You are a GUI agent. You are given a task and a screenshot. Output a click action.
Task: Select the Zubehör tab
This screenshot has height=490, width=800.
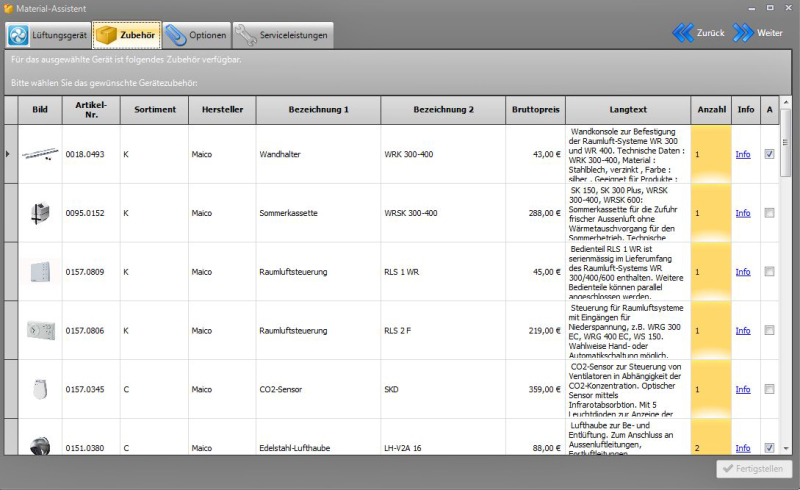(127, 35)
